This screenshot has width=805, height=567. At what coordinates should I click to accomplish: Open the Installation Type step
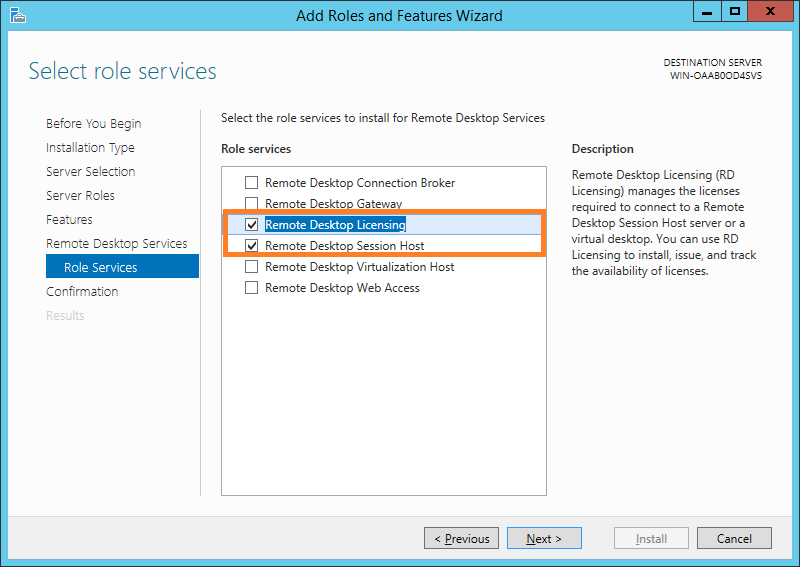click(90, 148)
